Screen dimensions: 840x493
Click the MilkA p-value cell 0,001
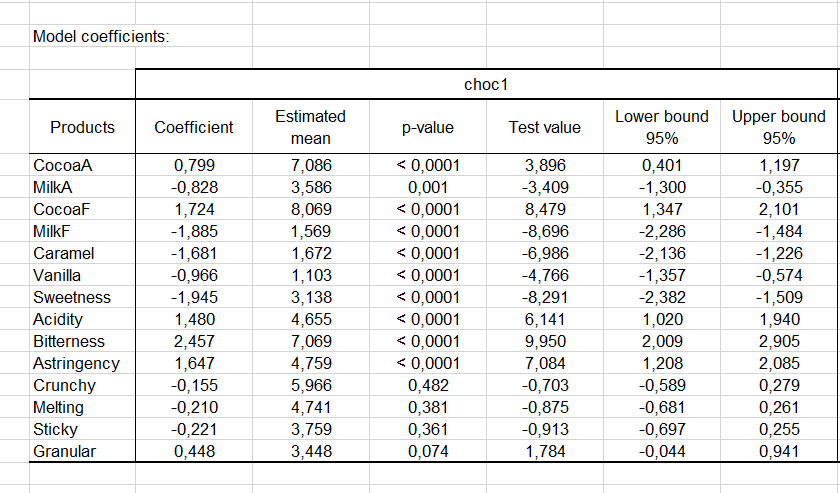(427, 187)
